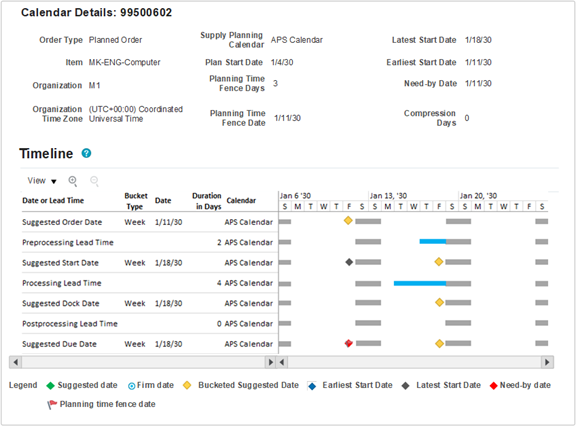Click left arrow of table scrollbar
The height and width of the screenshot is (426, 576).
15,362
